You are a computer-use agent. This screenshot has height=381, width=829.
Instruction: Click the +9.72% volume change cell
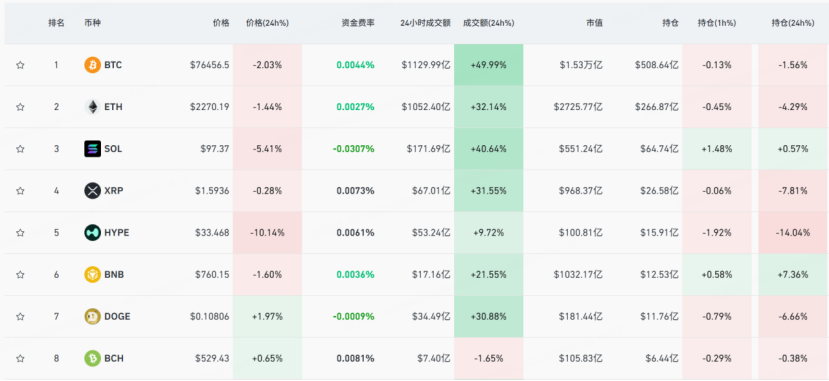[x=489, y=233]
